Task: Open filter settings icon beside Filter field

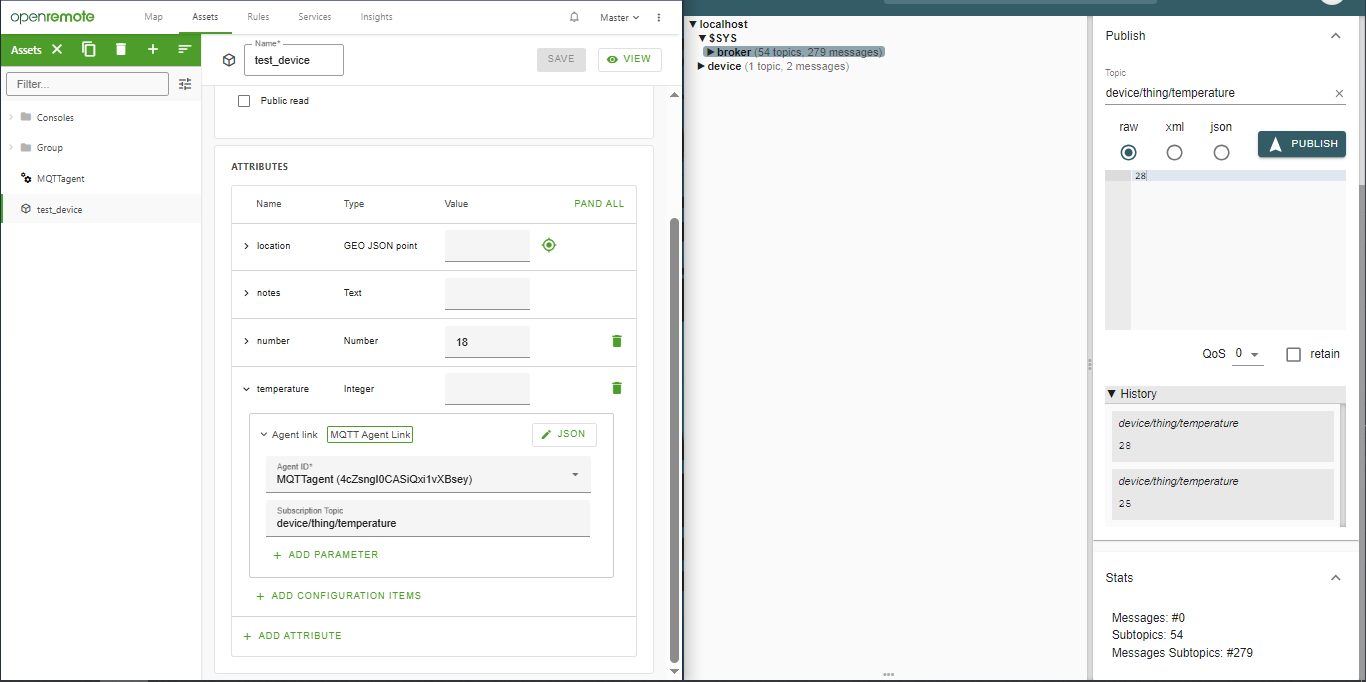Action: (x=185, y=84)
